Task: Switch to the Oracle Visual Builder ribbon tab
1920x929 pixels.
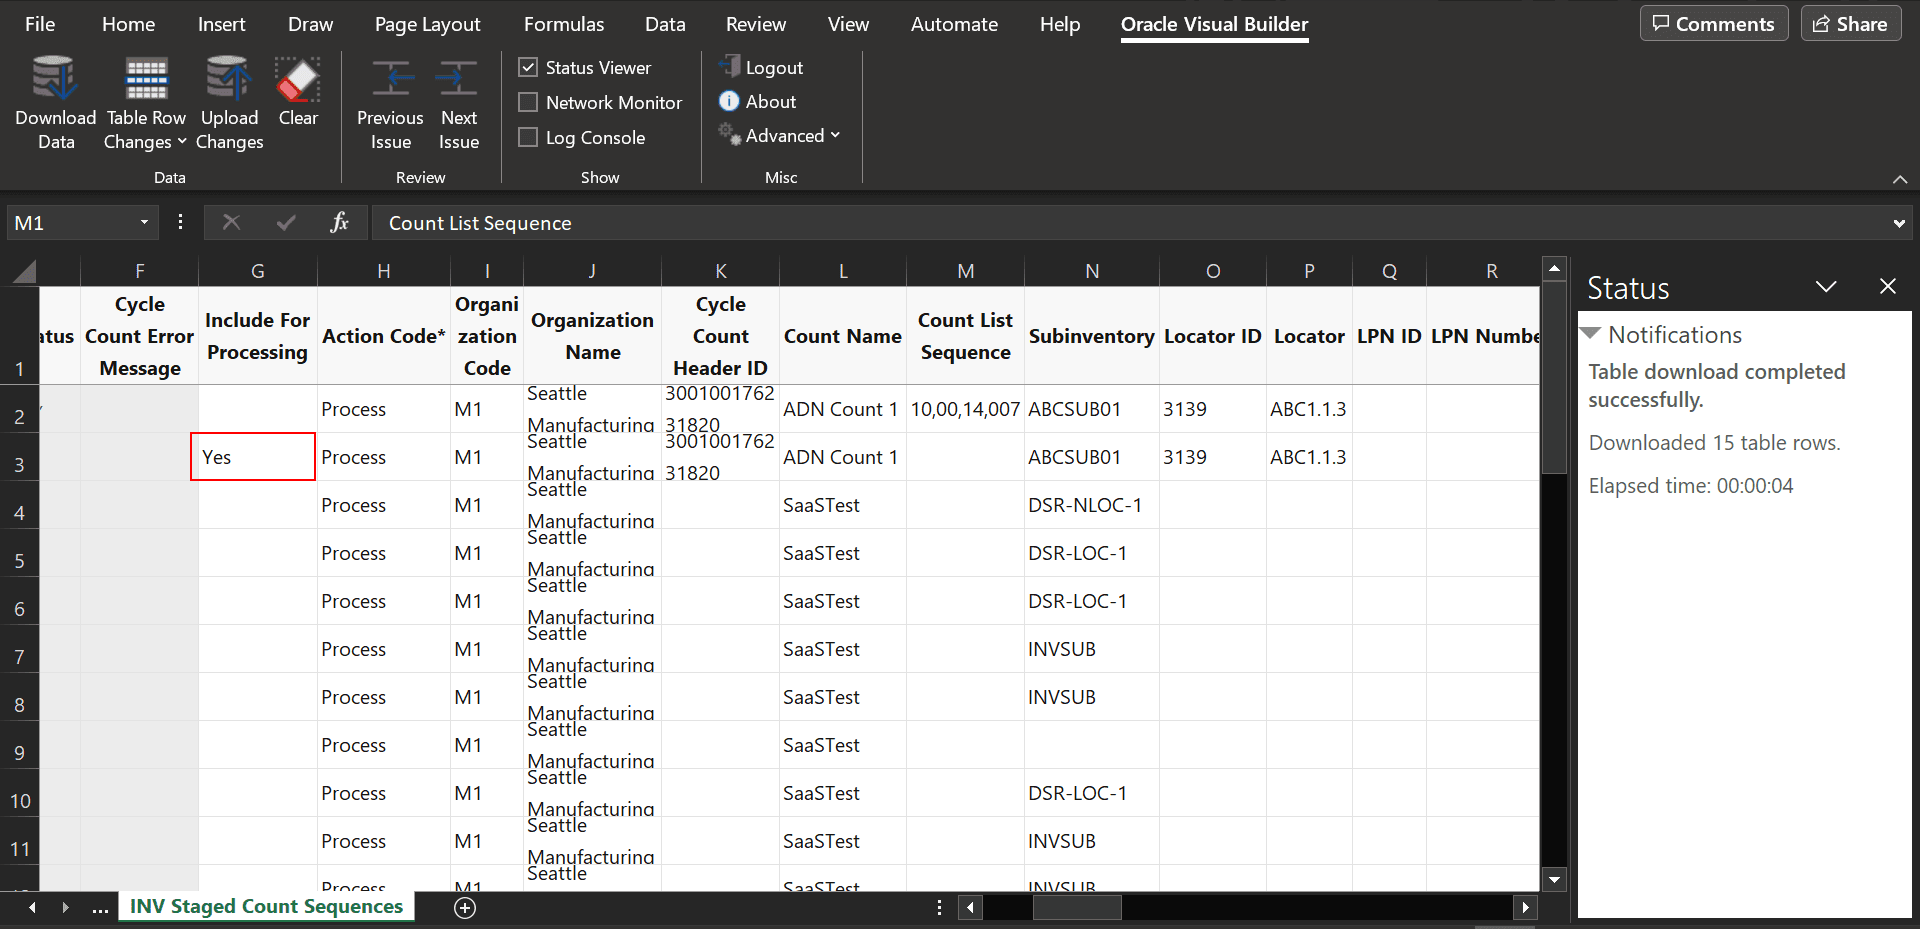Action: click(x=1213, y=23)
